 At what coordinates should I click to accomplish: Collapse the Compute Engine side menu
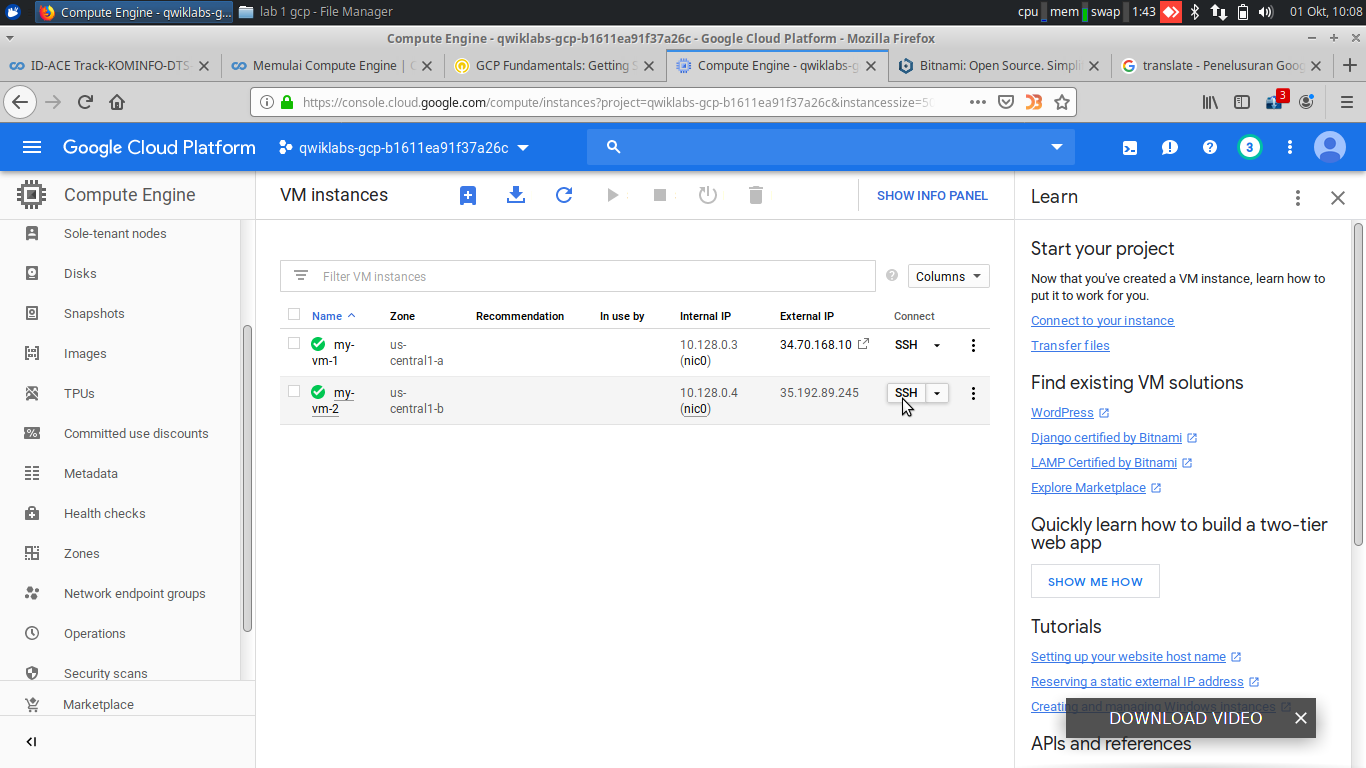[31, 742]
